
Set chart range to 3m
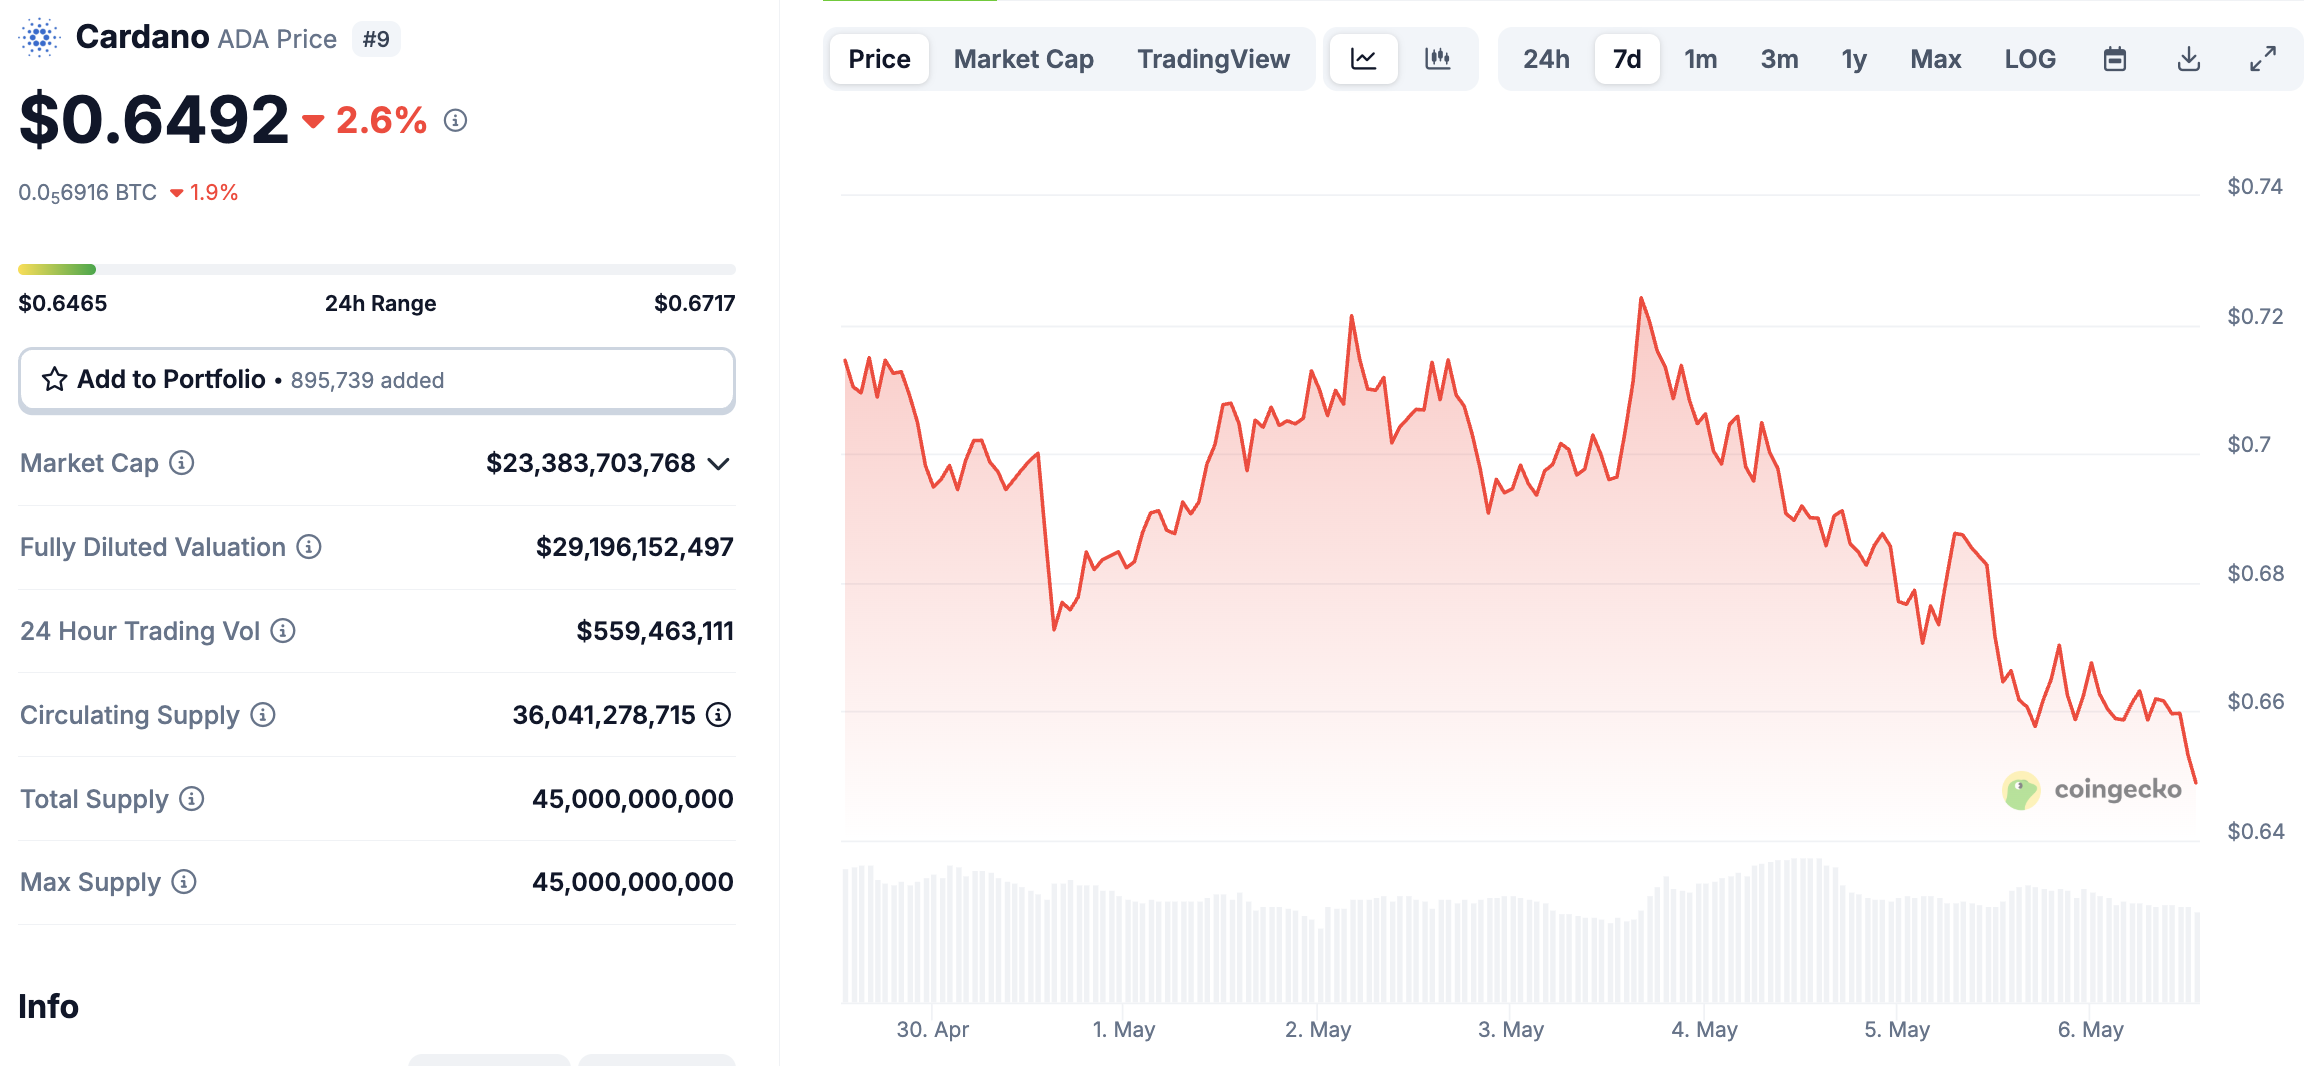(1779, 59)
